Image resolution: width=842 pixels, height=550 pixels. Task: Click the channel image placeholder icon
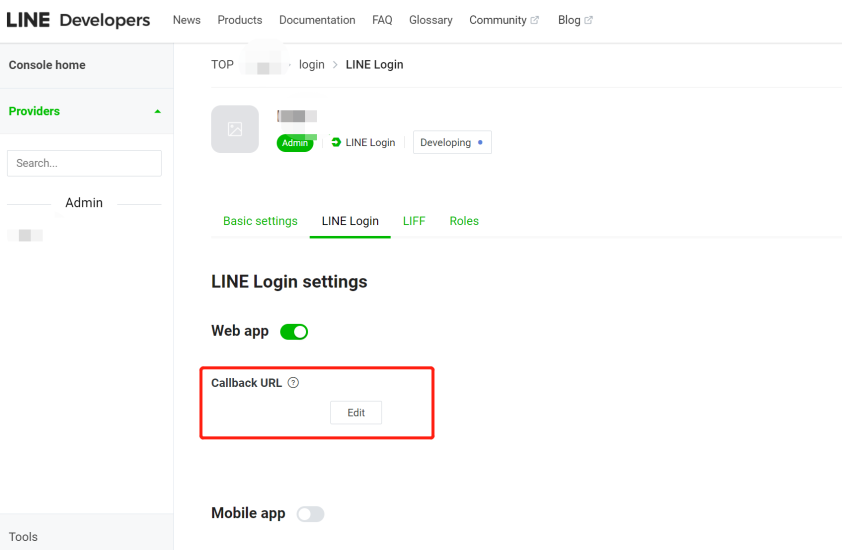pyautogui.click(x=235, y=129)
